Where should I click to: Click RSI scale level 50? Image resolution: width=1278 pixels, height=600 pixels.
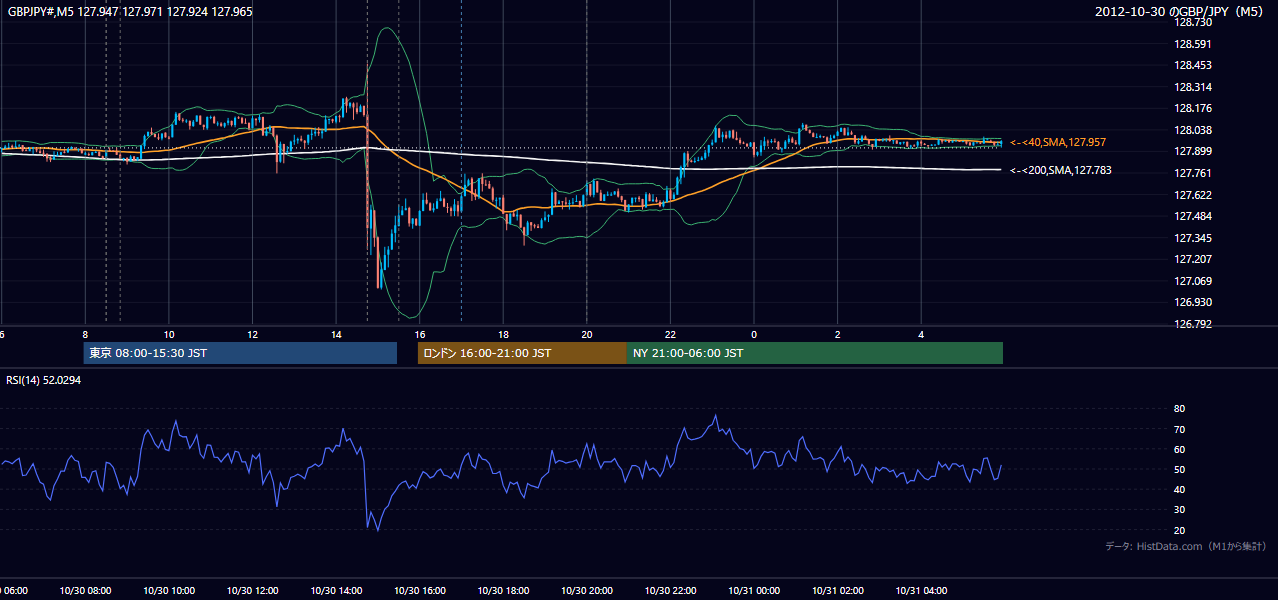click(1180, 469)
